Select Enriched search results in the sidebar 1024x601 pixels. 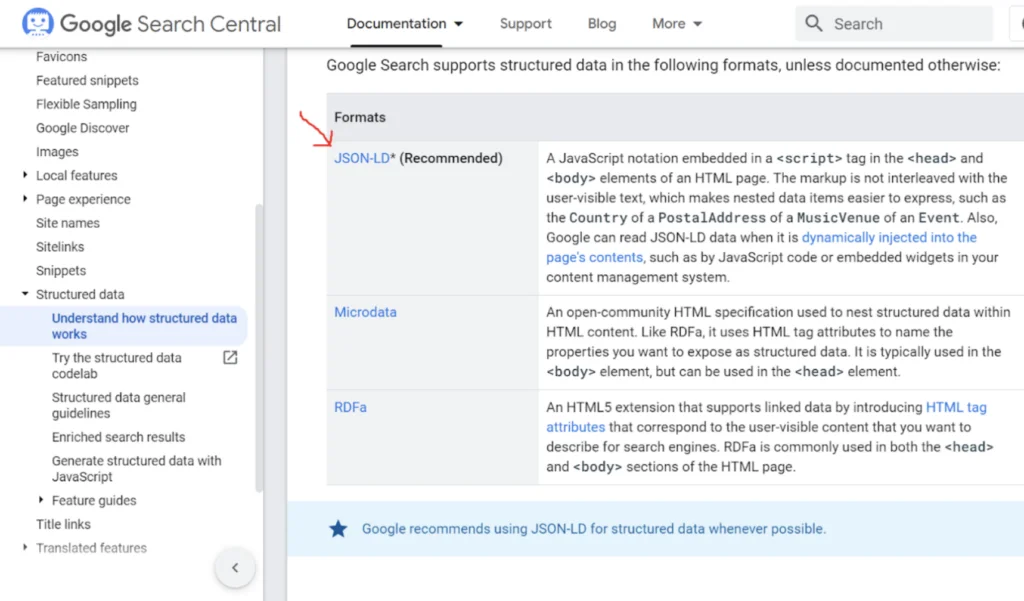118,436
